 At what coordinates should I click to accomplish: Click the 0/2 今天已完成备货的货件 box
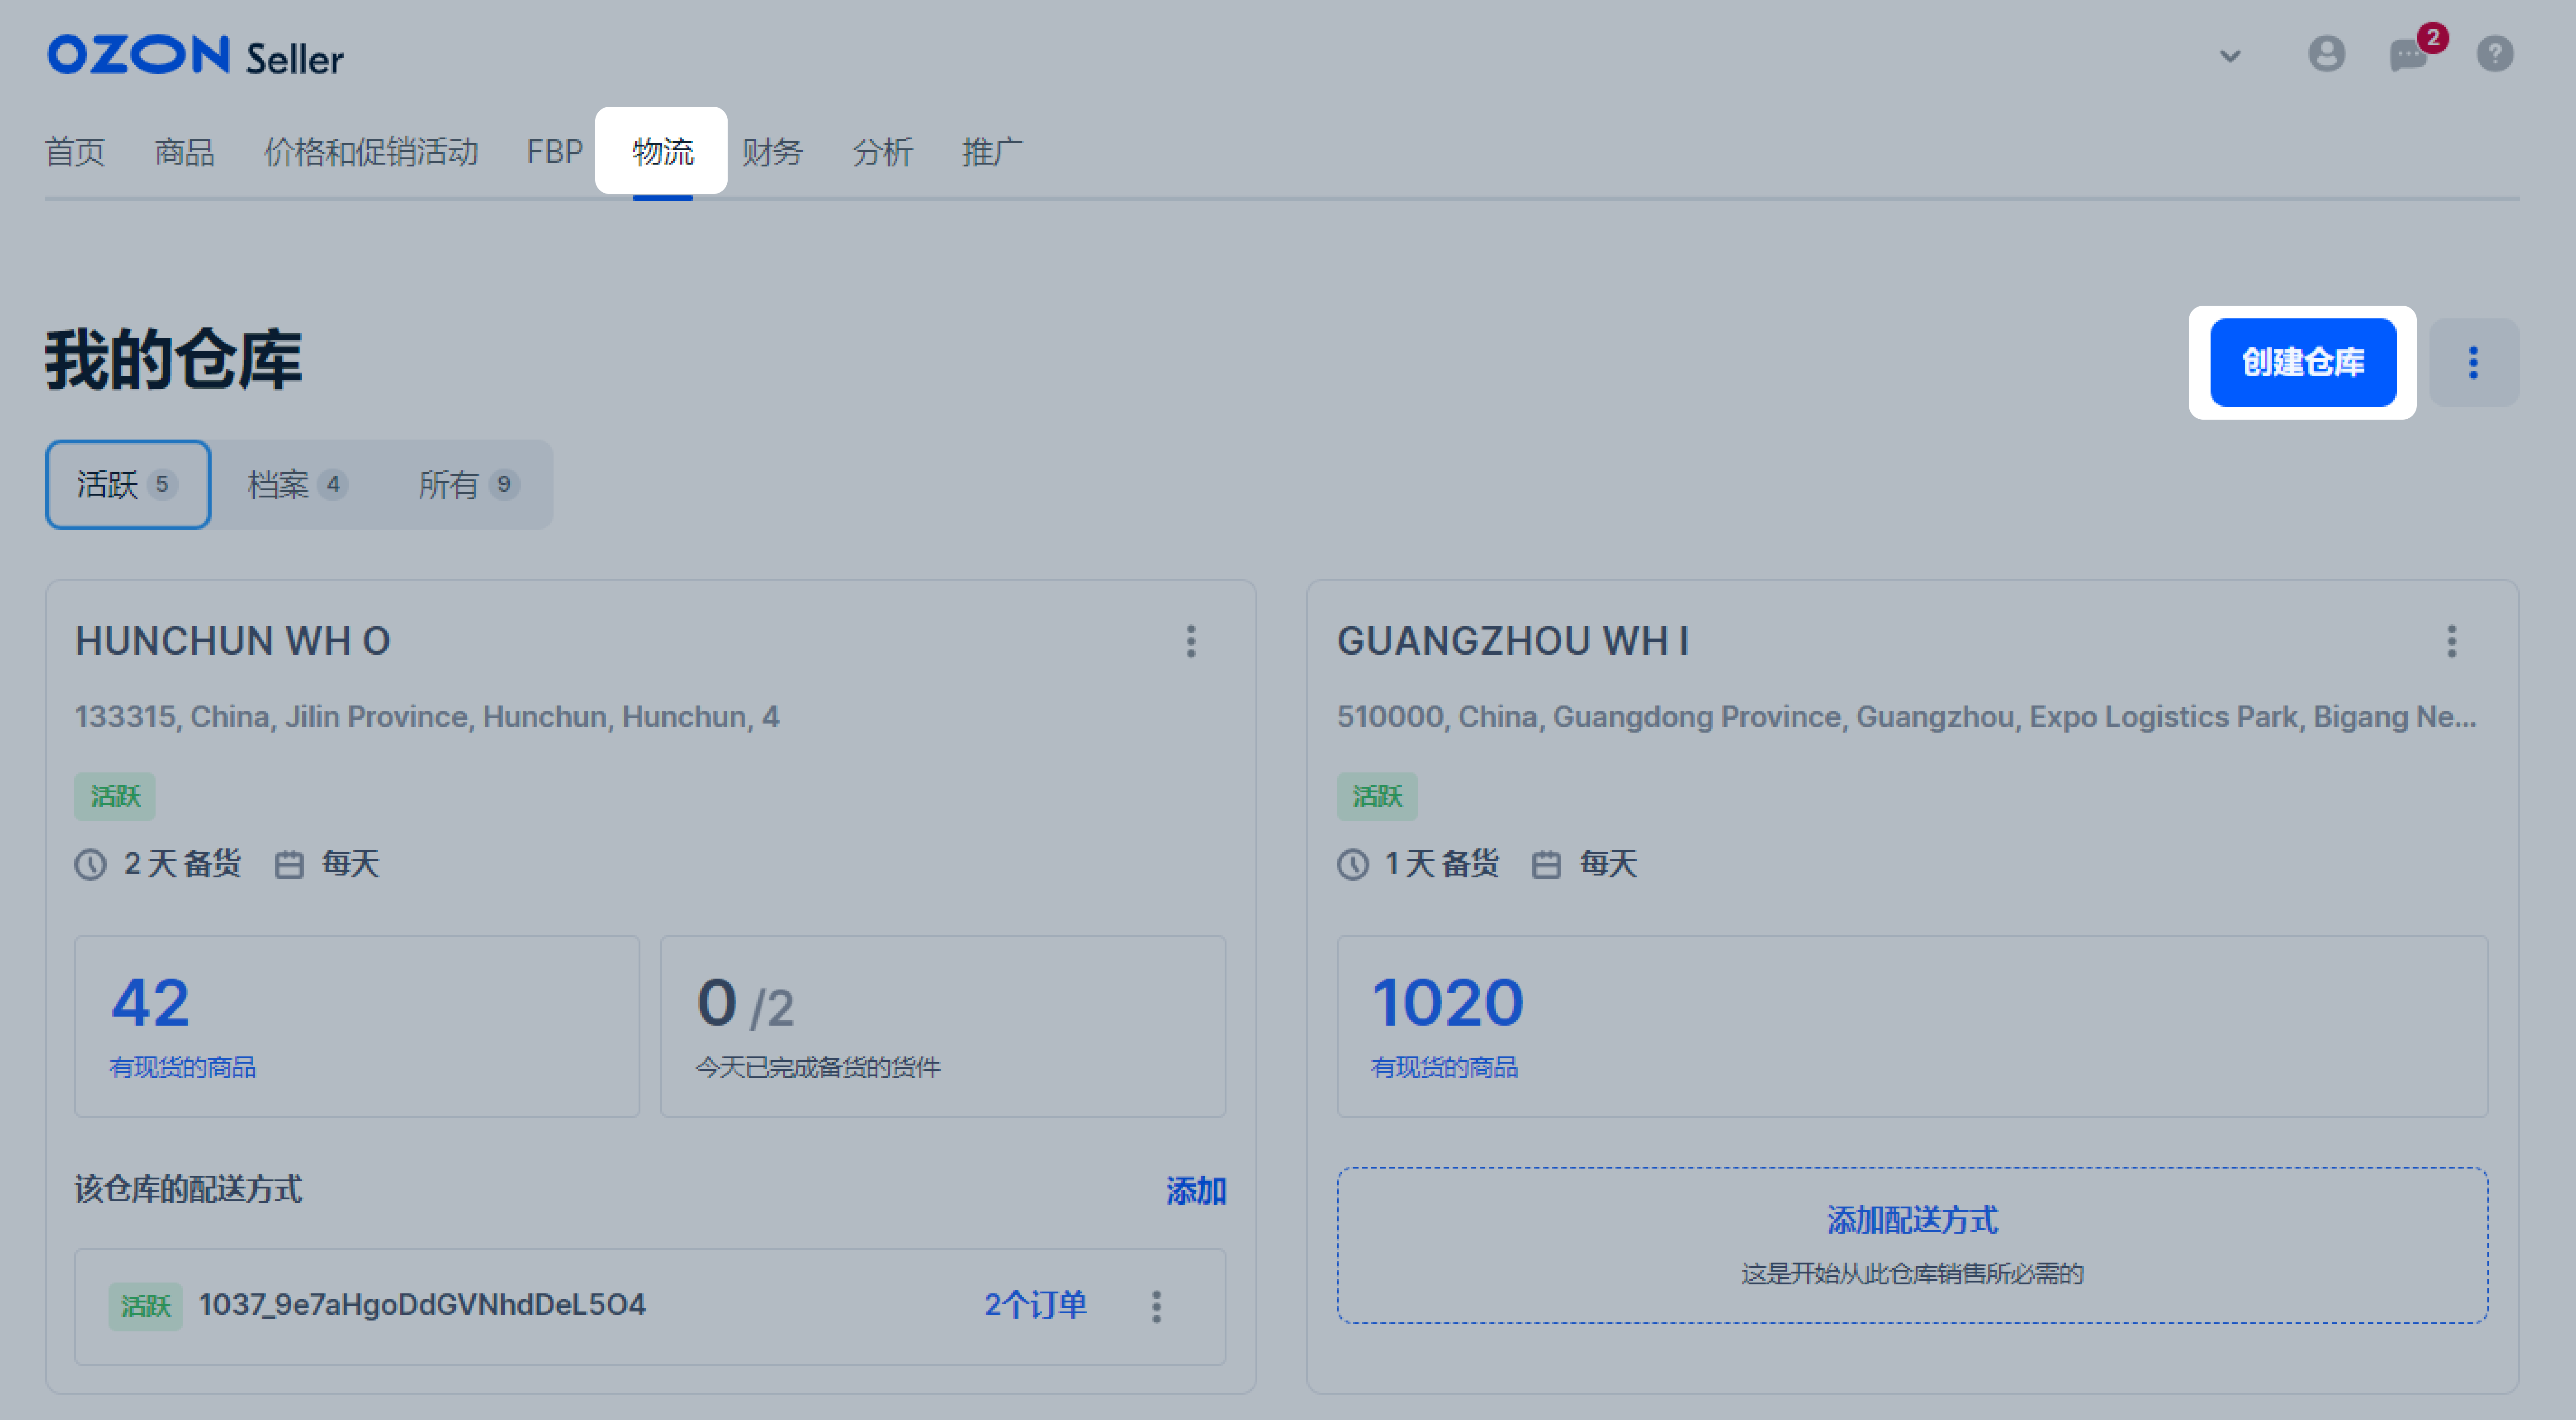943,1027
